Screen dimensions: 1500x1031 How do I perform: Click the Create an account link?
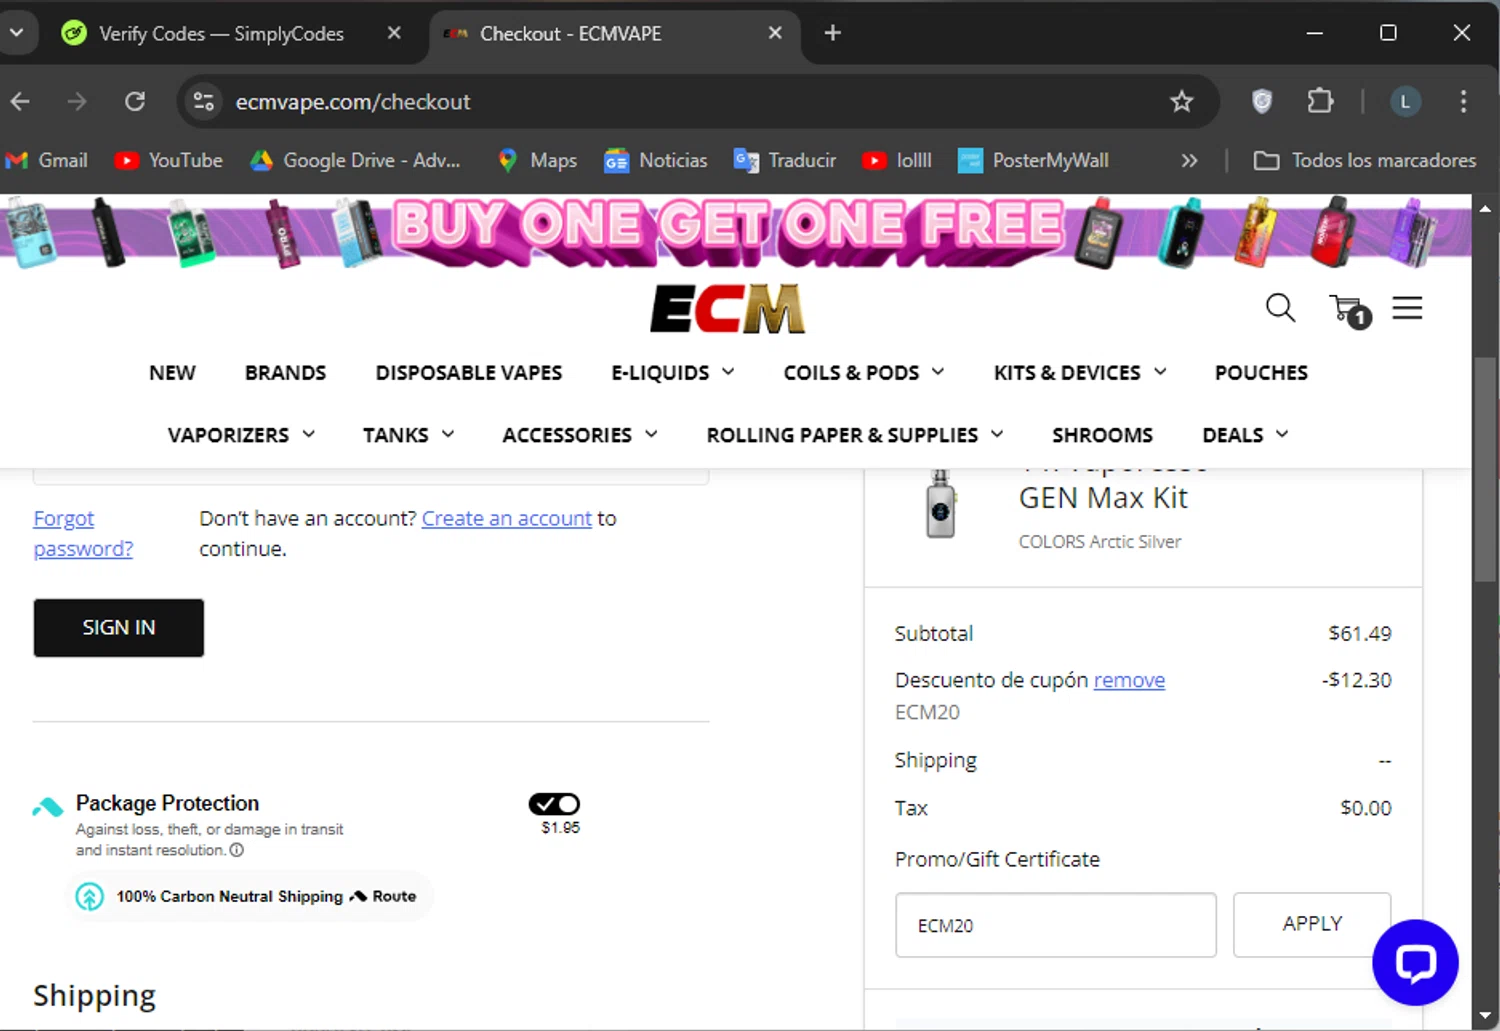click(x=506, y=518)
